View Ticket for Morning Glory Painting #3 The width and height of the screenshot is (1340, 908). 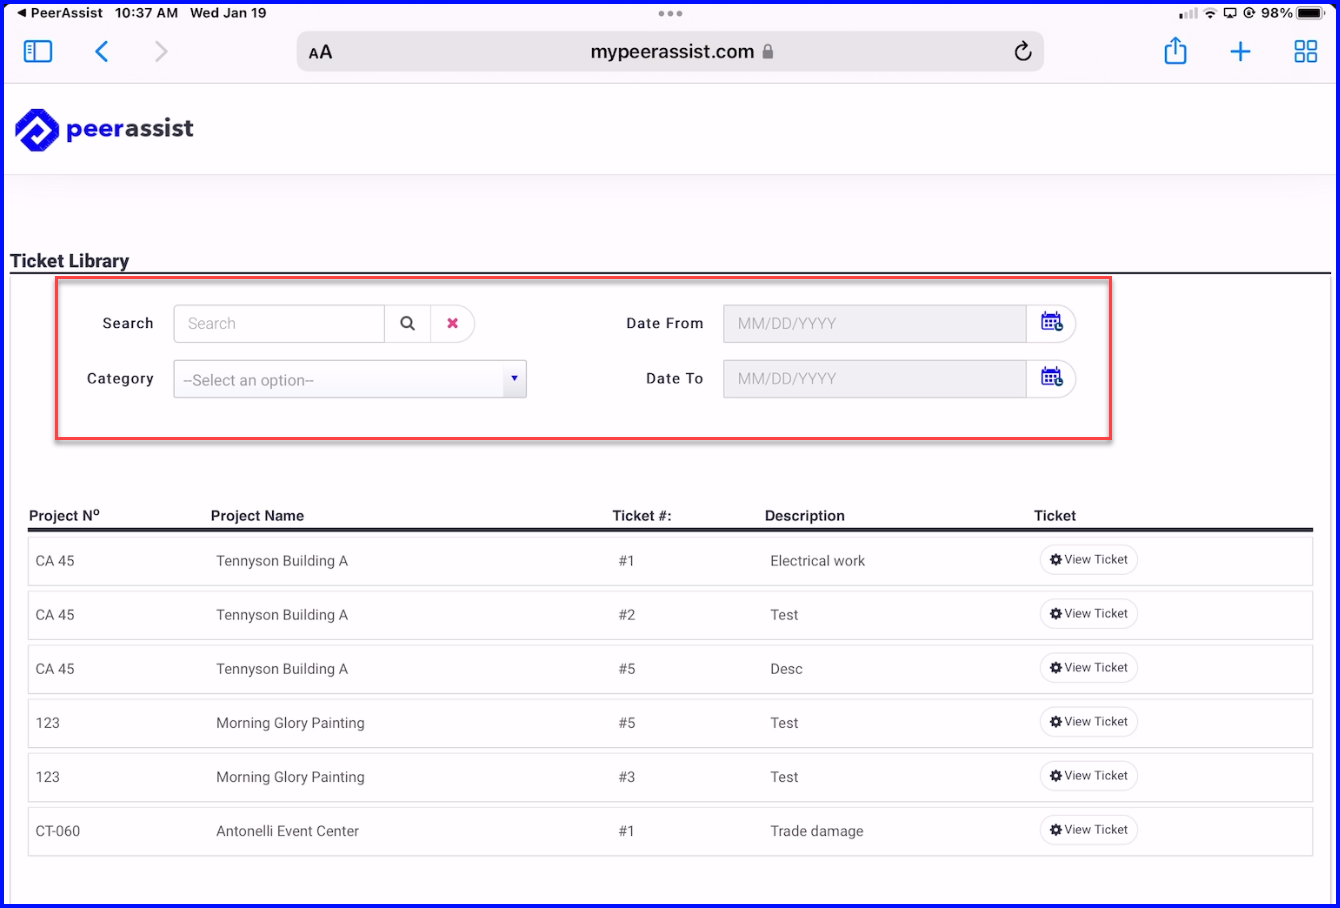tap(1089, 776)
